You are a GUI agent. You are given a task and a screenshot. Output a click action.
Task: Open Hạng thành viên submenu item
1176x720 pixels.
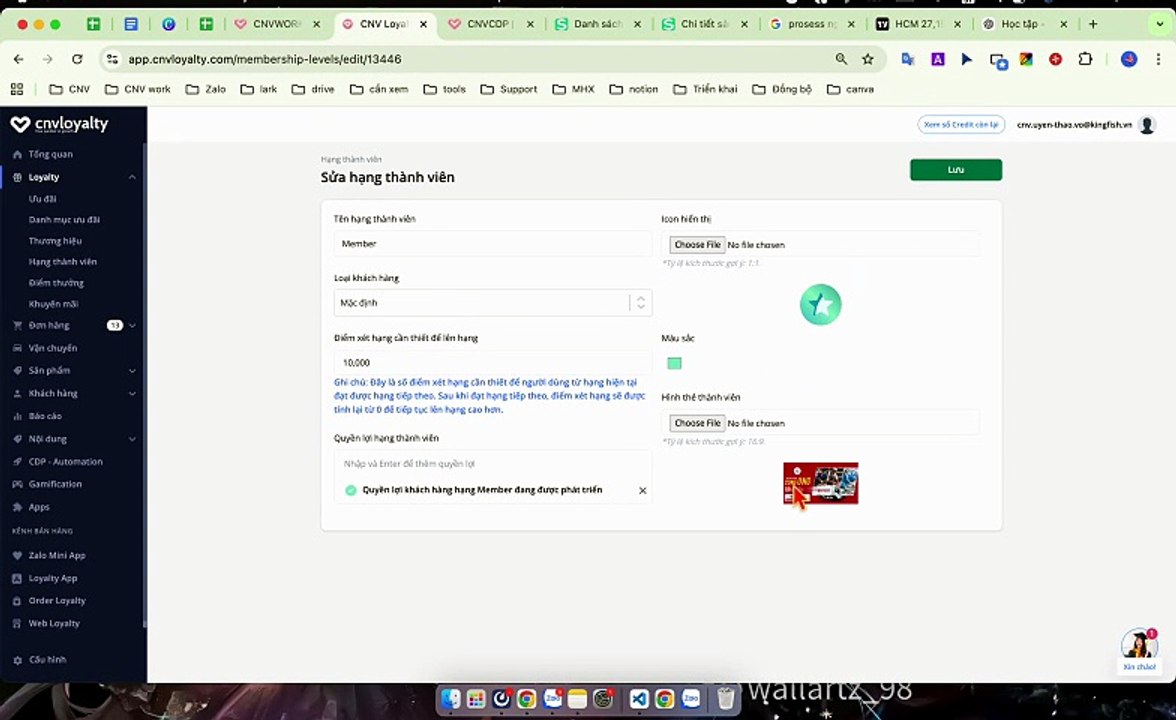coord(62,262)
